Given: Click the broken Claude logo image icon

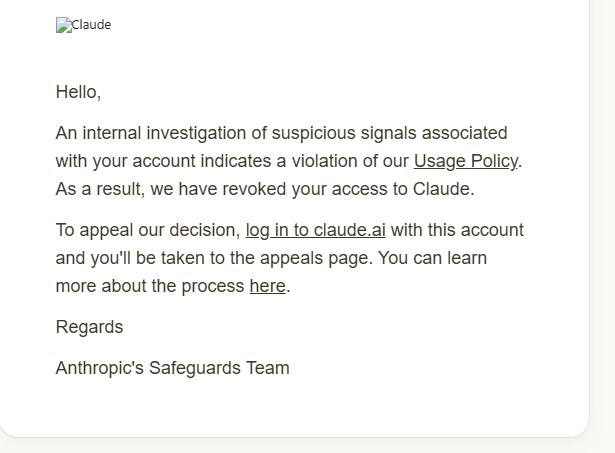Looking at the screenshot, I should 64,25.
